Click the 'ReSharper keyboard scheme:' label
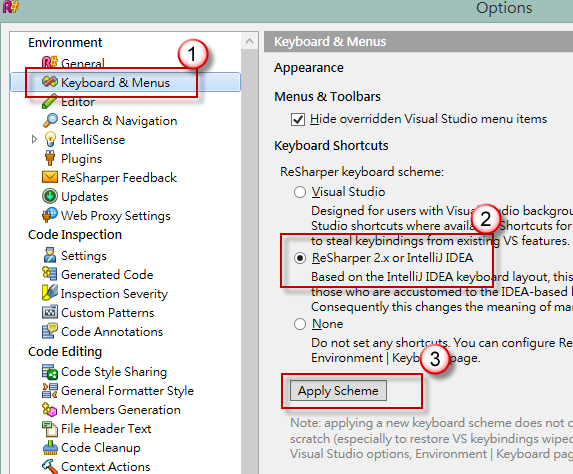 (x=362, y=172)
